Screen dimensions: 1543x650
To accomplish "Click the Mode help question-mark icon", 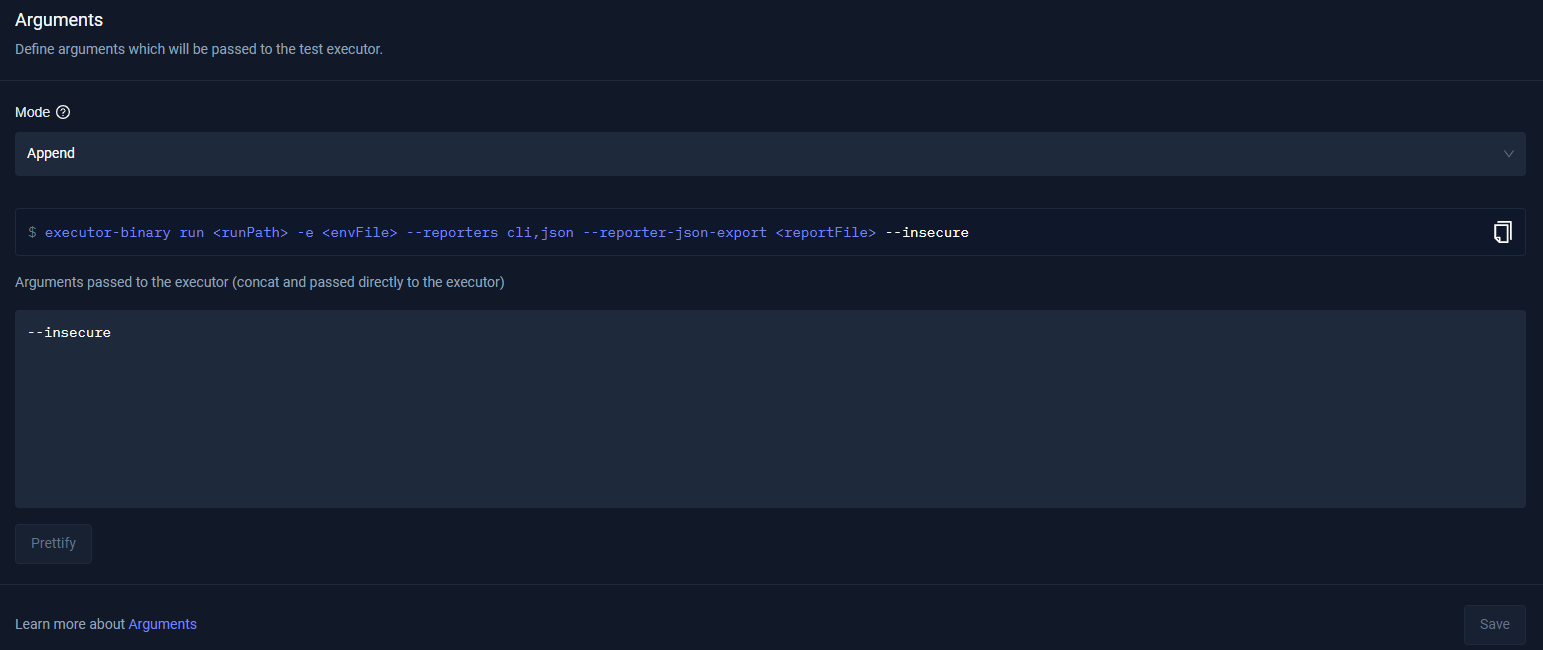I will point(63,112).
